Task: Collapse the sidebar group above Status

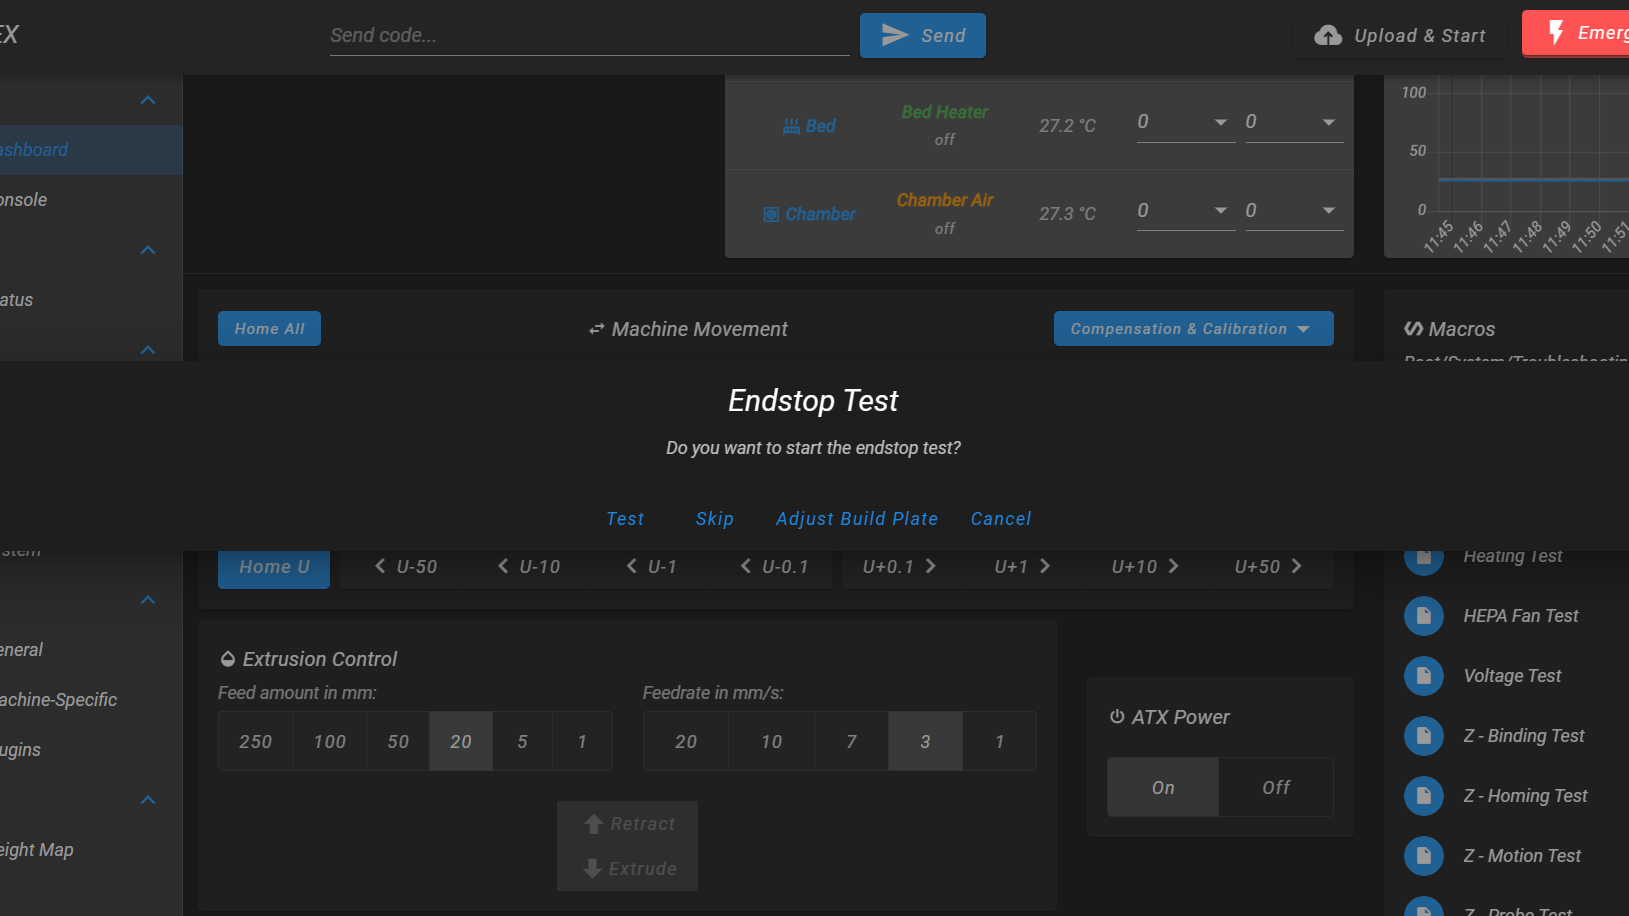Action: pos(148,250)
